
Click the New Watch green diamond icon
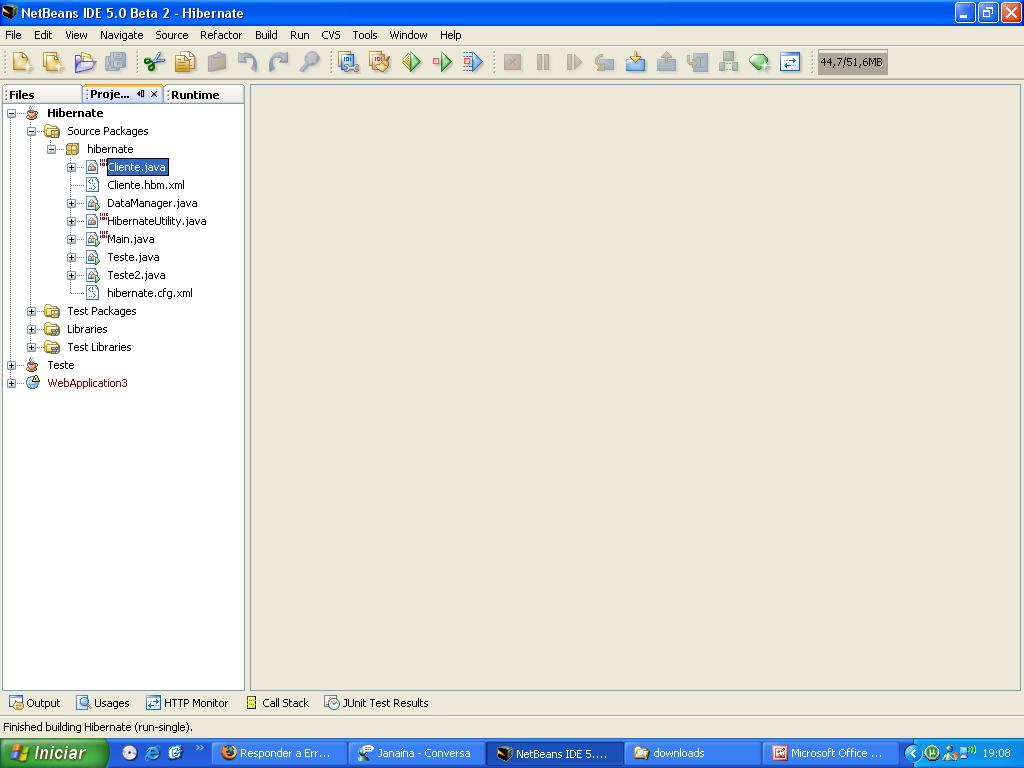[x=759, y=62]
